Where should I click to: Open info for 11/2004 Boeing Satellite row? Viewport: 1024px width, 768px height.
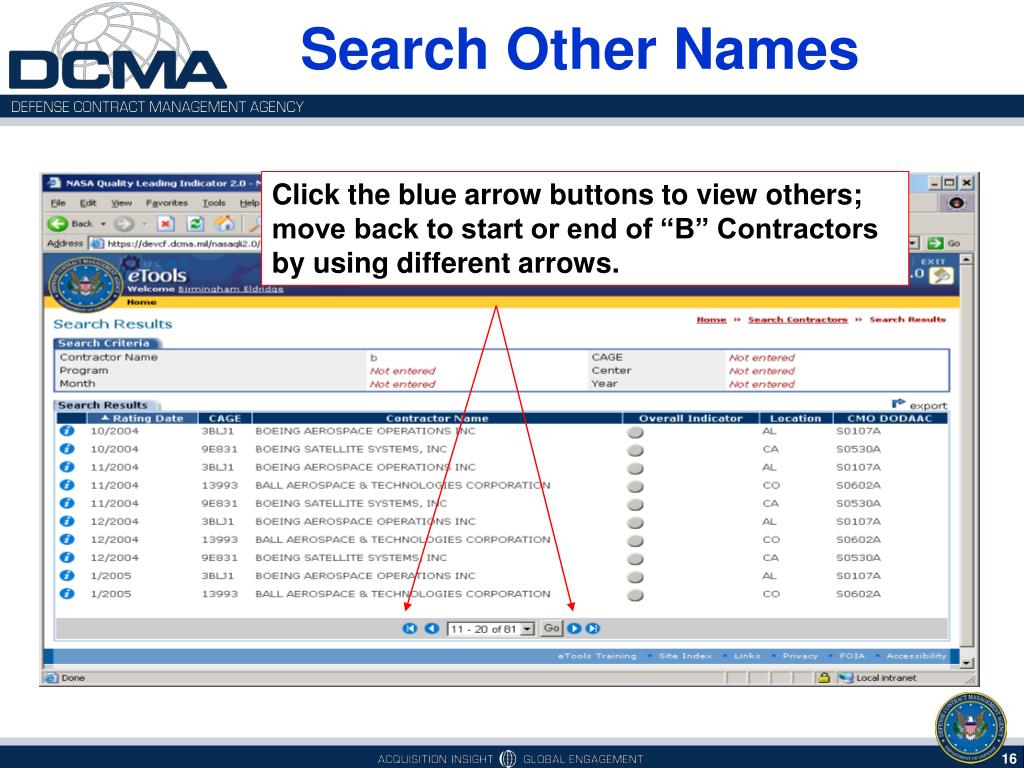(67, 504)
